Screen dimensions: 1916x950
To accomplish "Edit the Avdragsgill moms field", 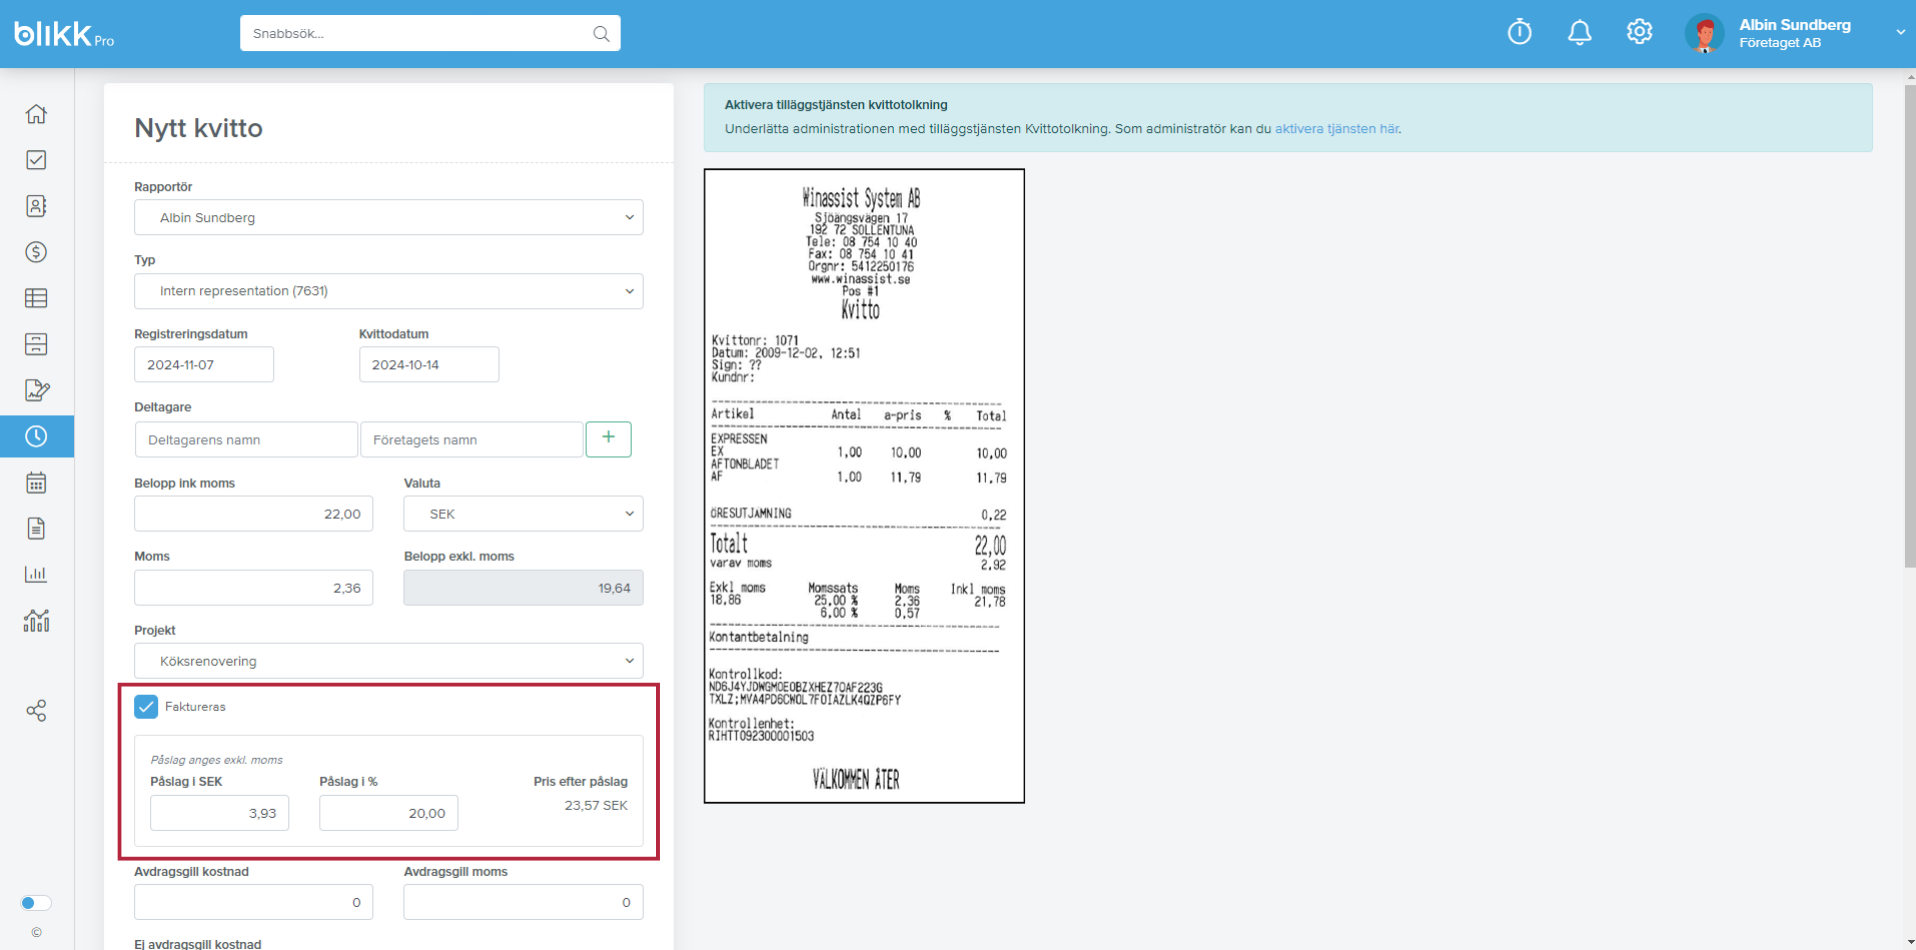I will [x=523, y=902].
